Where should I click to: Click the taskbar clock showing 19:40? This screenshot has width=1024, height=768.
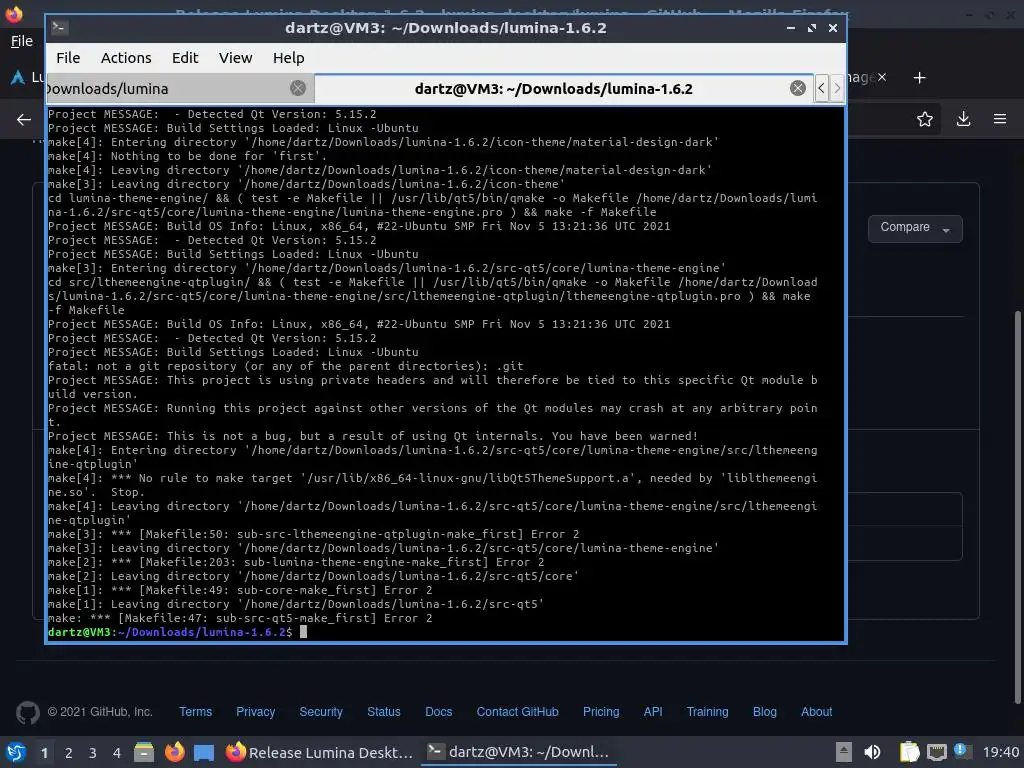click(x=1000, y=752)
